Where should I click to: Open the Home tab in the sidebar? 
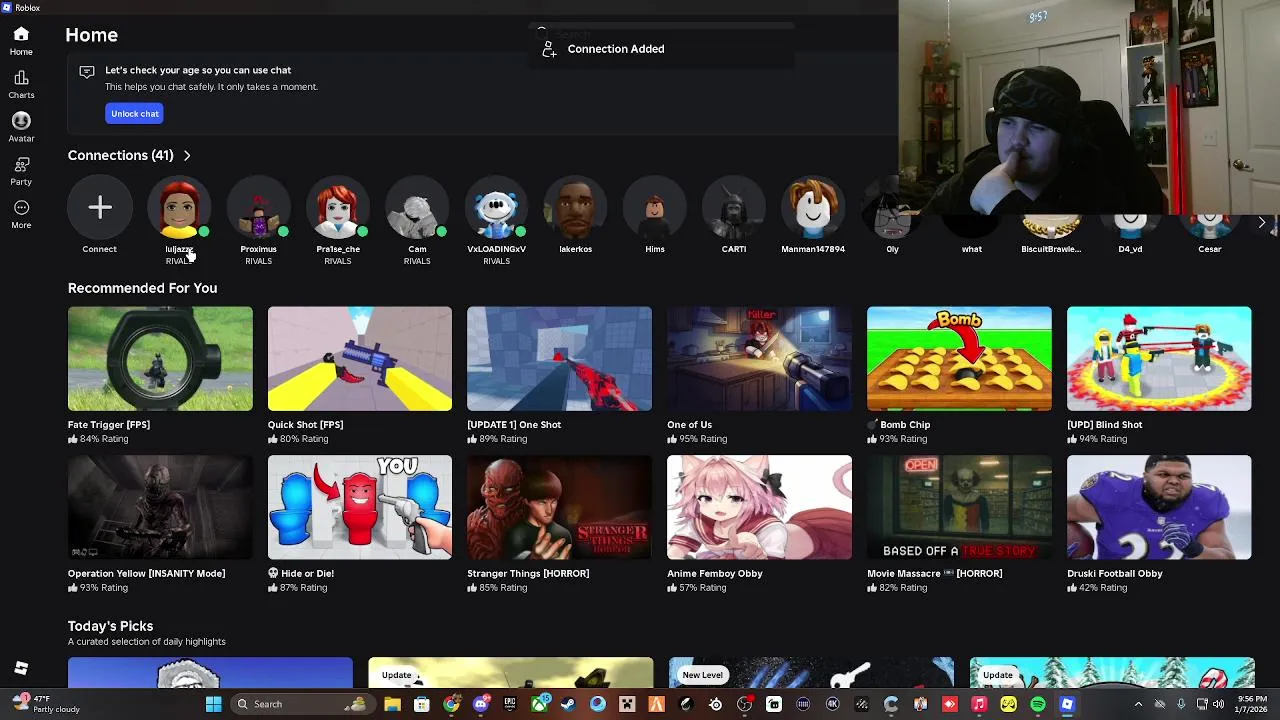(21, 41)
